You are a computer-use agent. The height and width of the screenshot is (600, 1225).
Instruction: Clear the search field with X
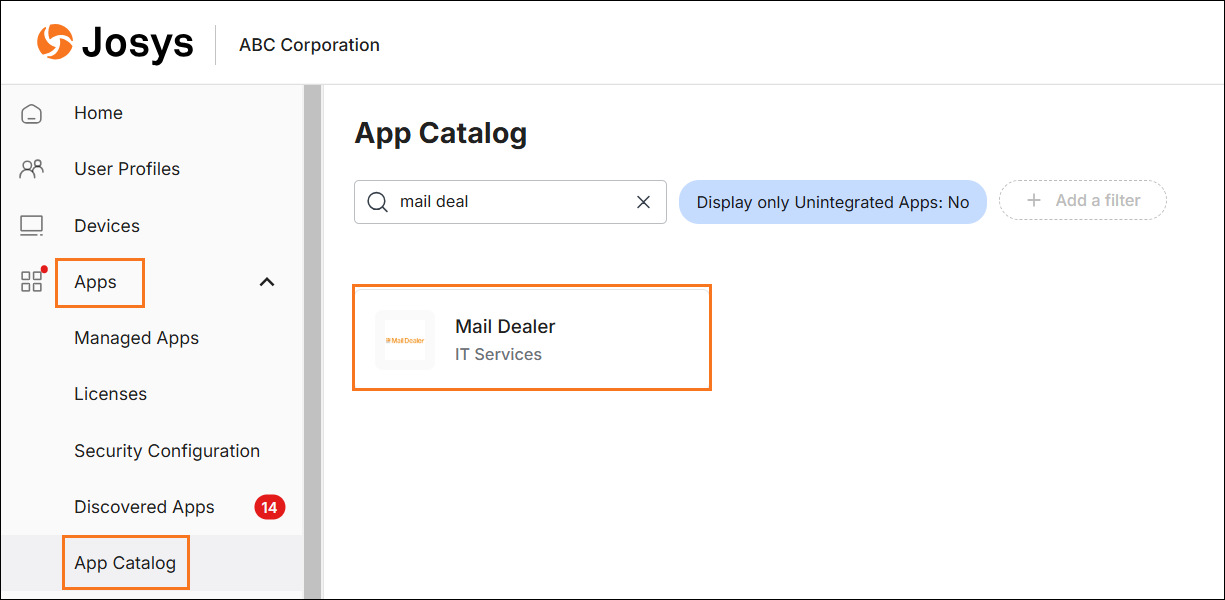[644, 202]
